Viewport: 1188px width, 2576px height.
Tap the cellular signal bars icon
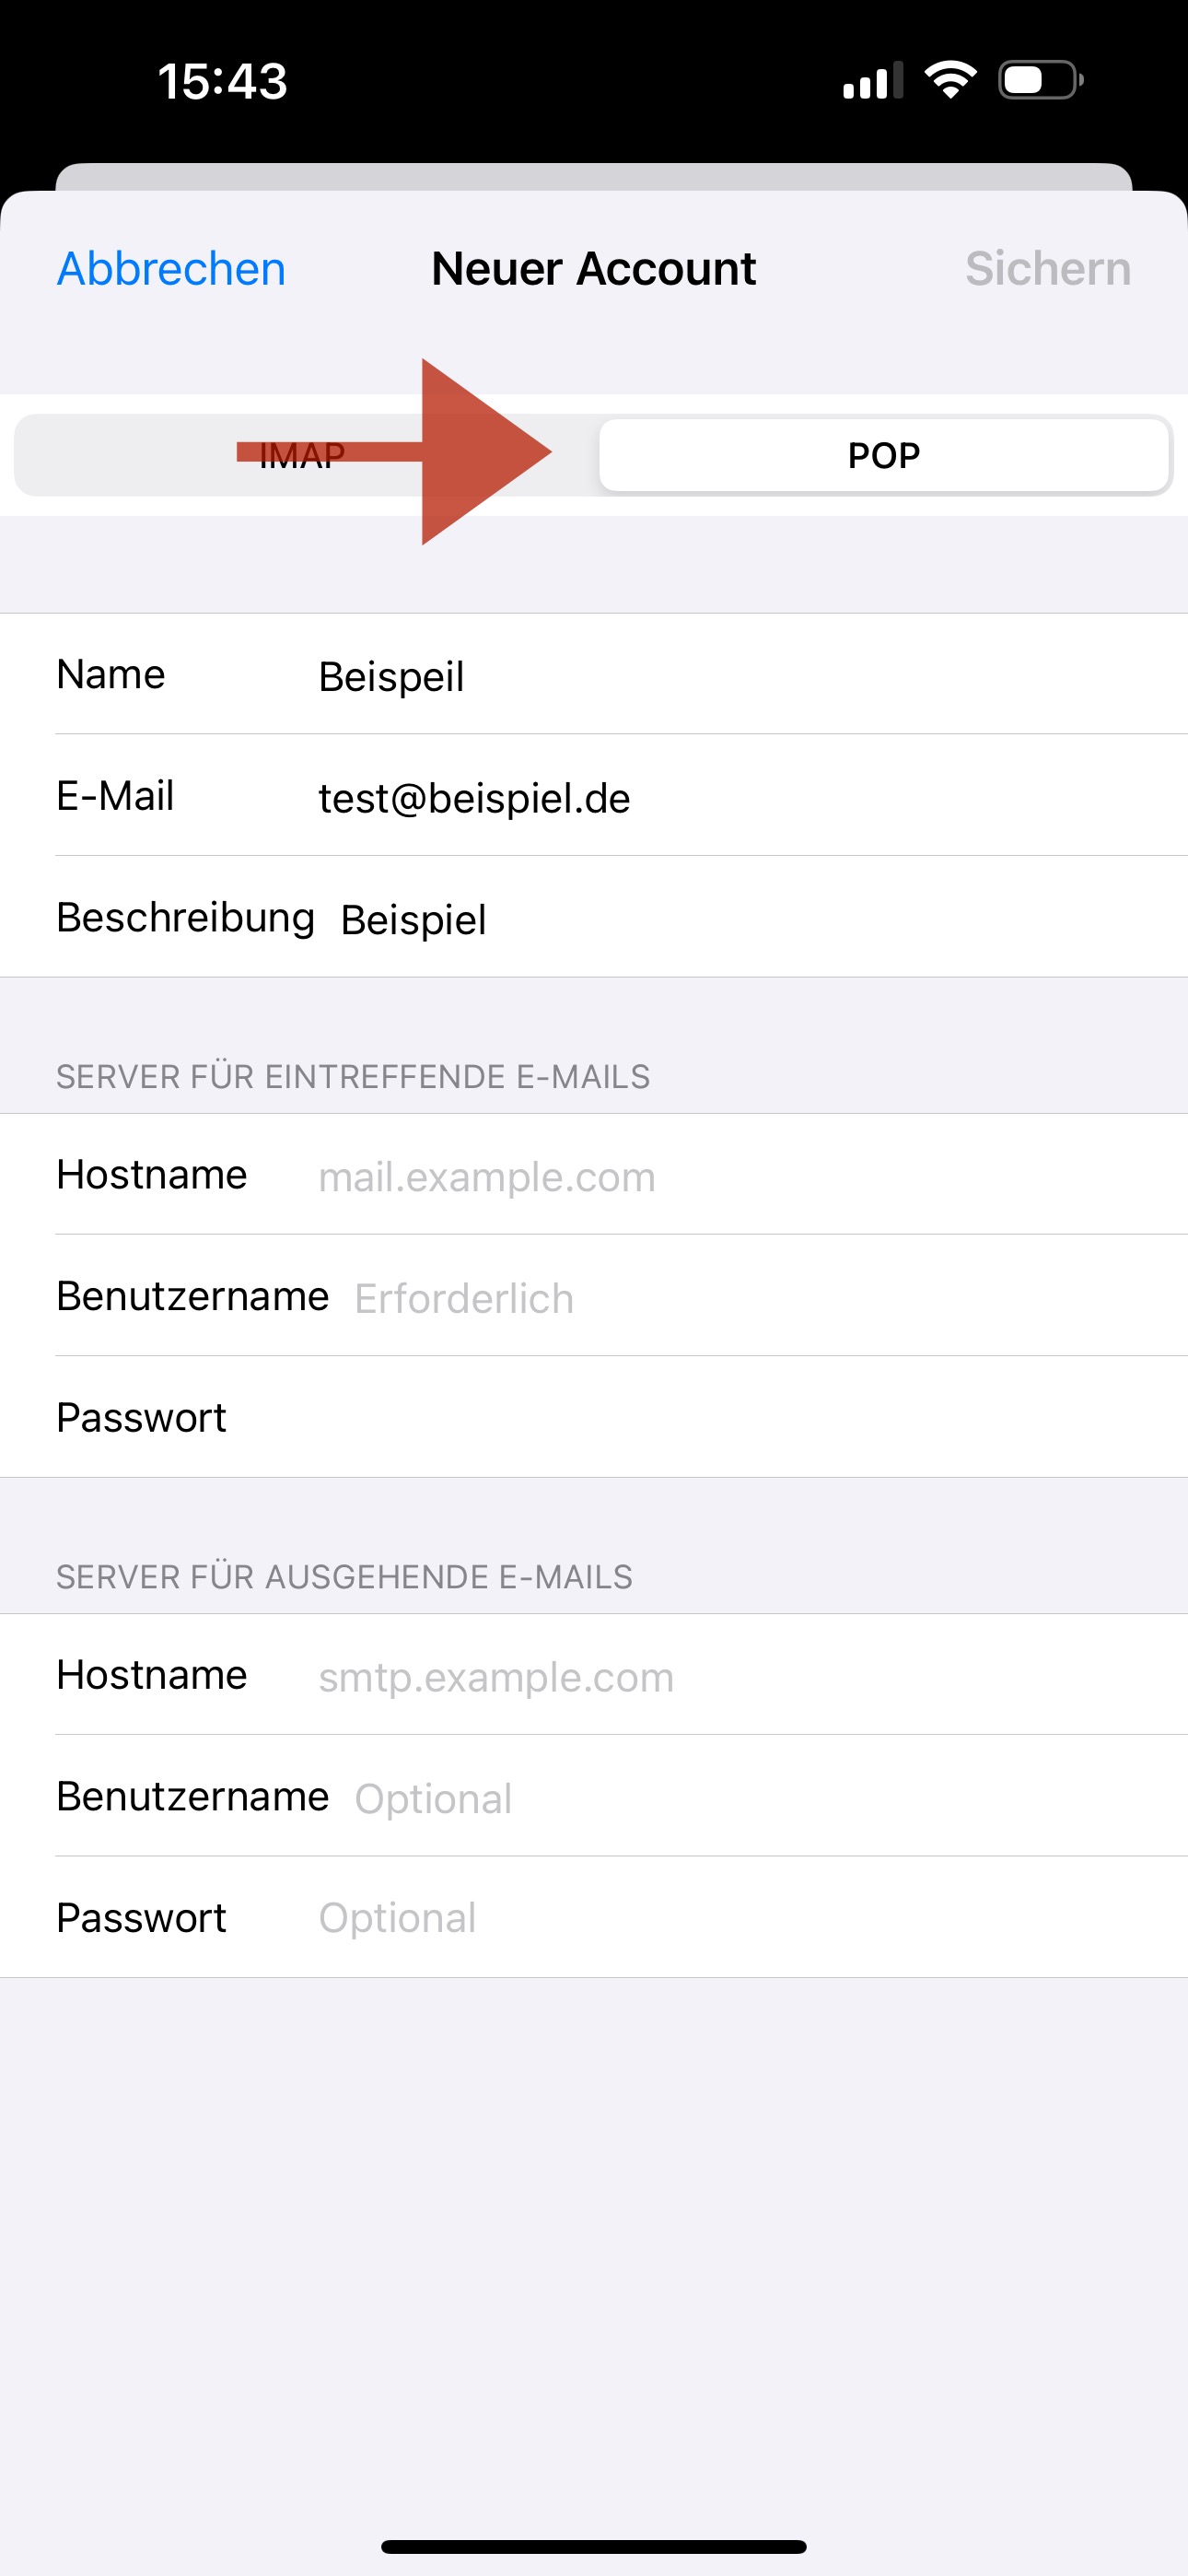pos(872,81)
